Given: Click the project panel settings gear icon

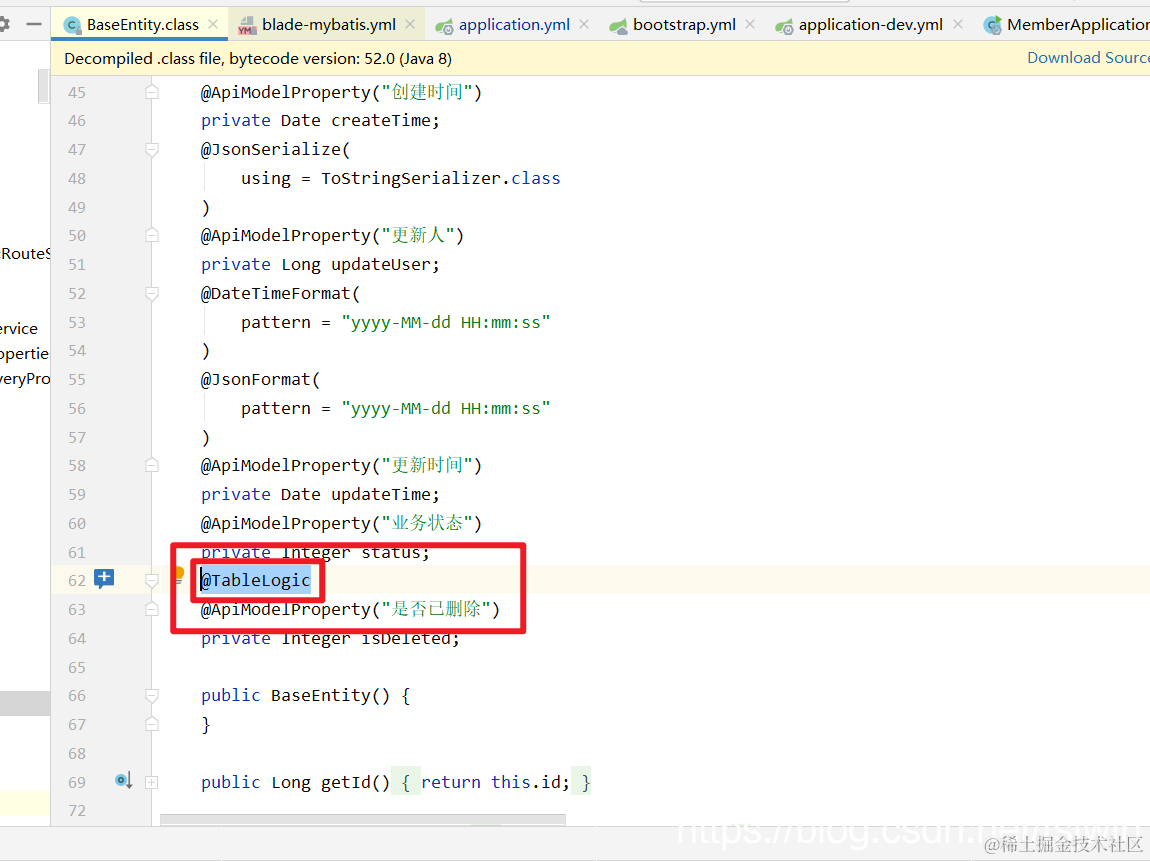Looking at the screenshot, I should tap(4, 24).
